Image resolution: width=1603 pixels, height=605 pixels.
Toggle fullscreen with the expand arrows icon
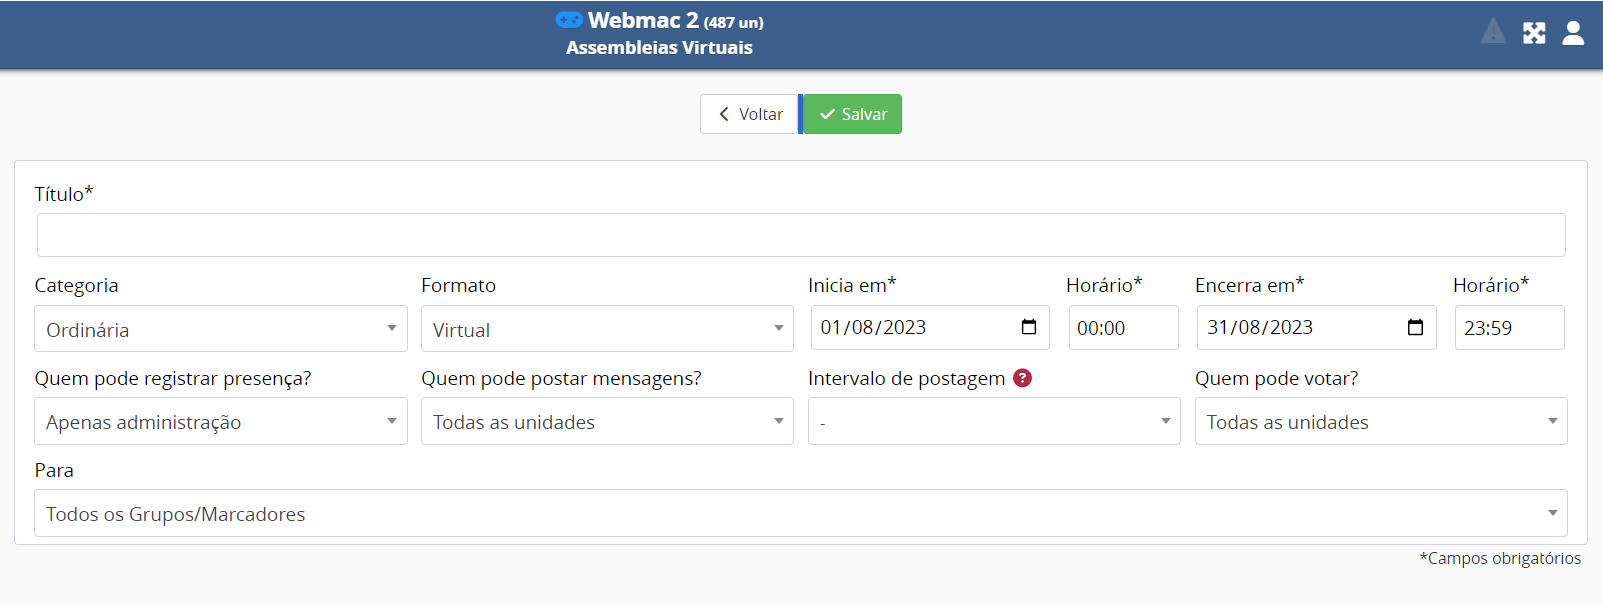tap(1534, 33)
